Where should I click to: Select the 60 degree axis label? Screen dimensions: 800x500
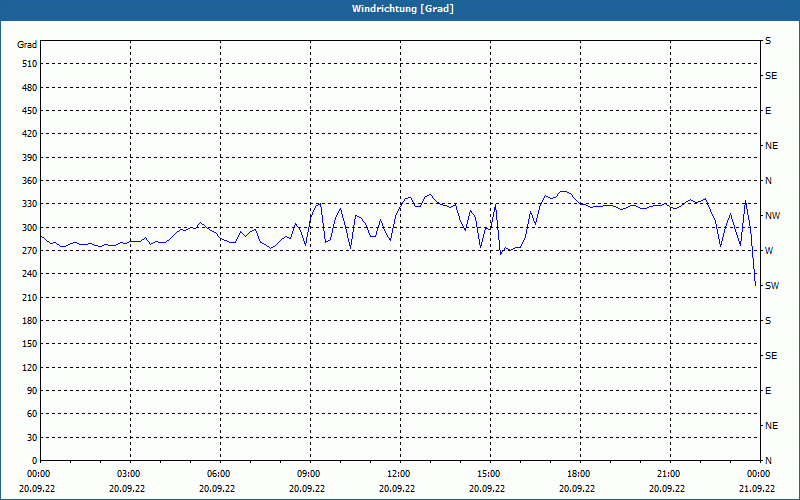click(x=32, y=414)
